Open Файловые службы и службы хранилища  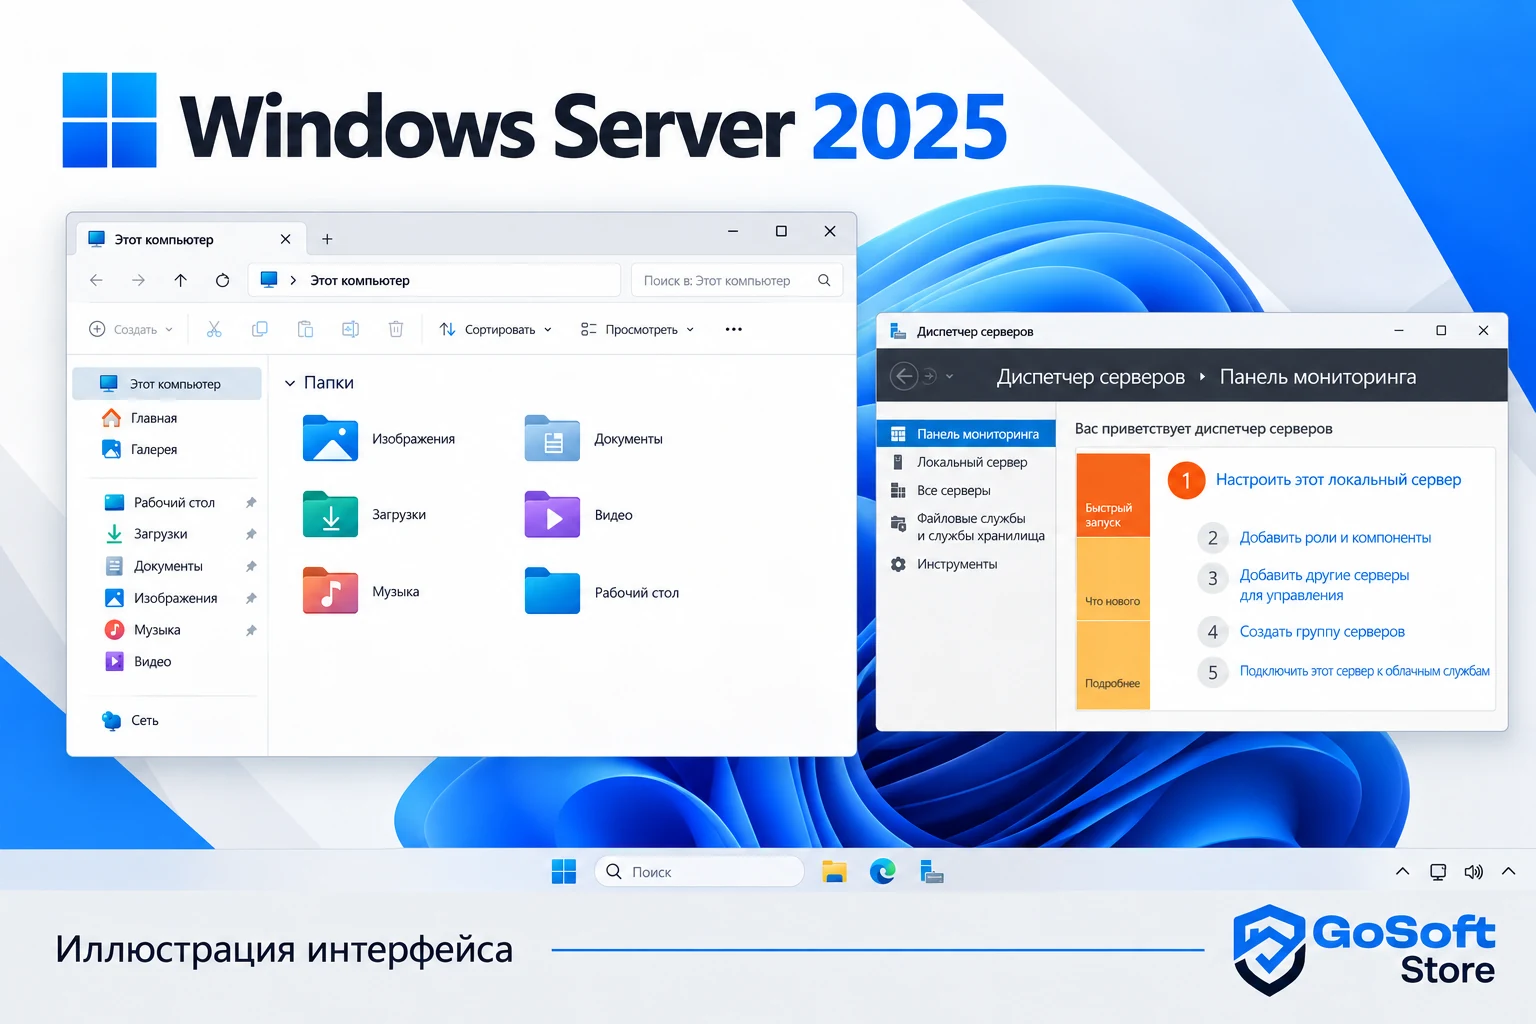966,527
